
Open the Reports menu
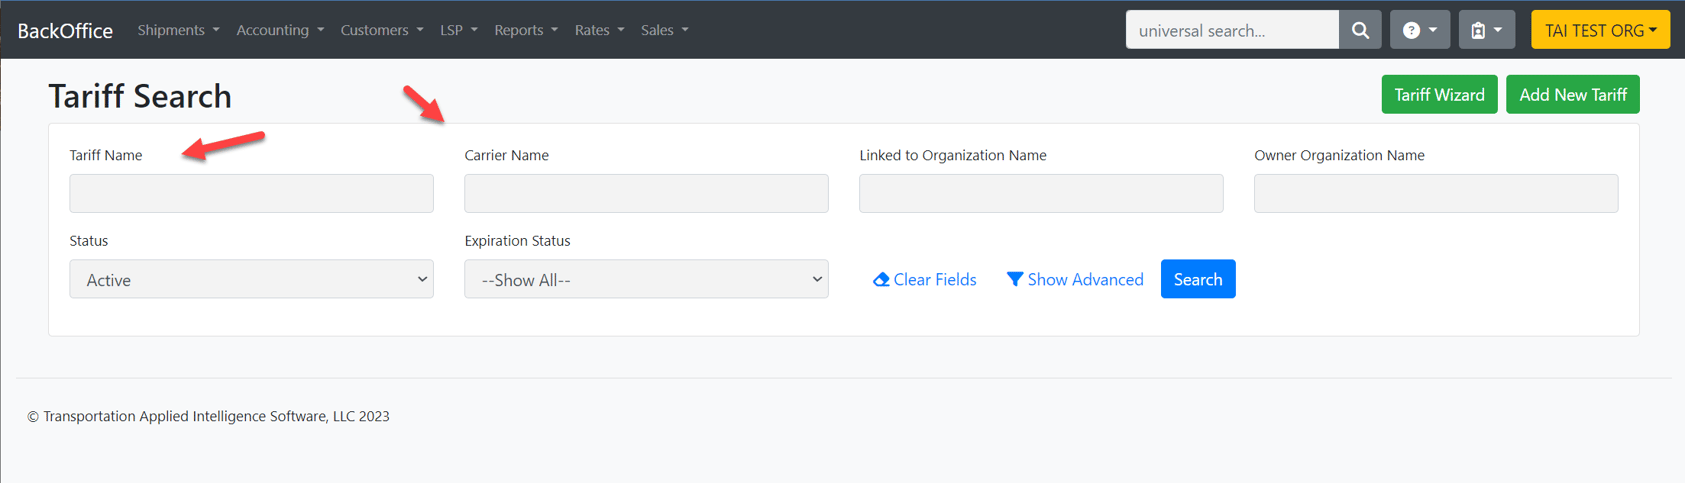[526, 30]
